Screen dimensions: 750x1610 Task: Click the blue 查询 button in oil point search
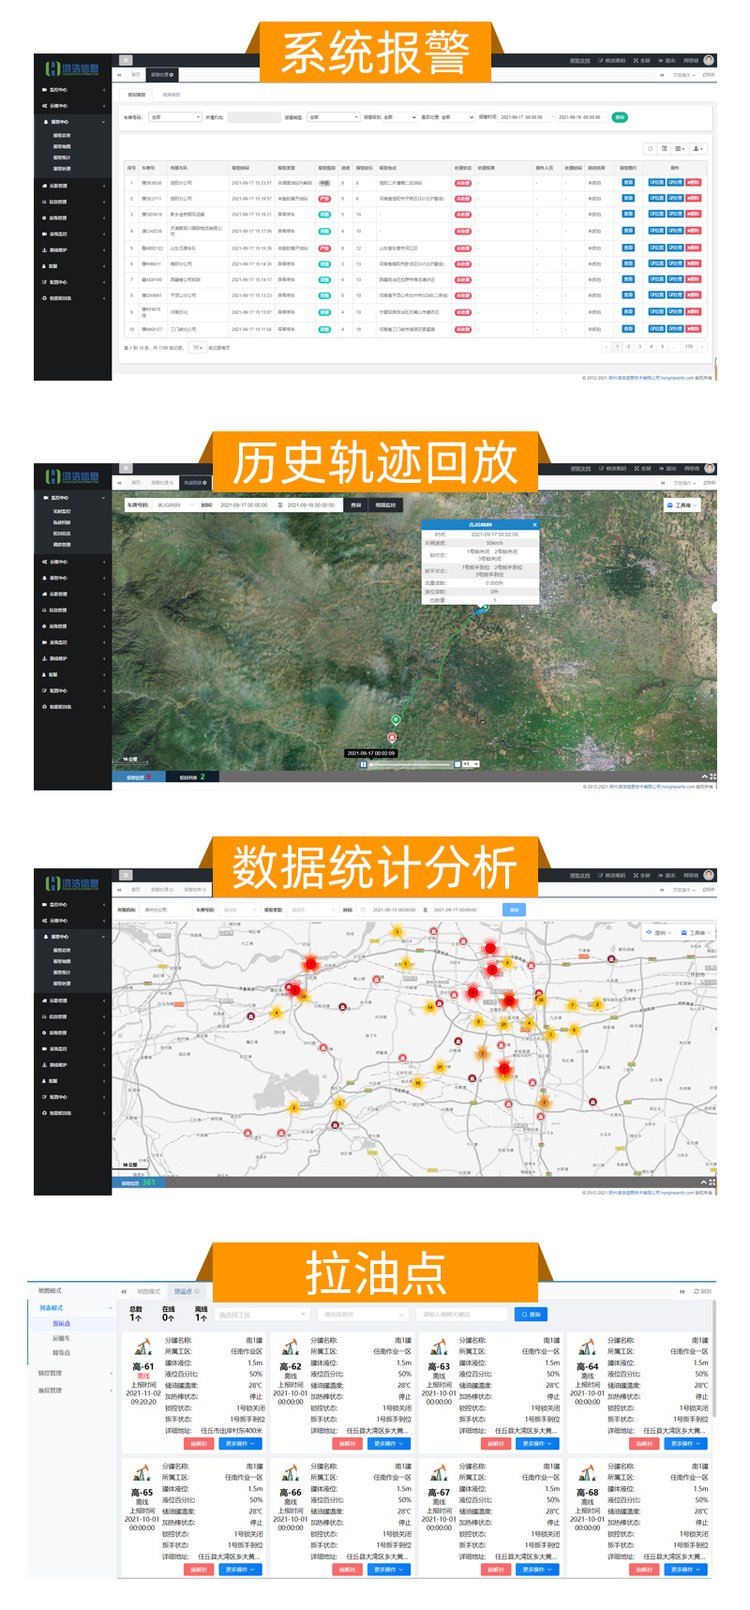[531, 1314]
